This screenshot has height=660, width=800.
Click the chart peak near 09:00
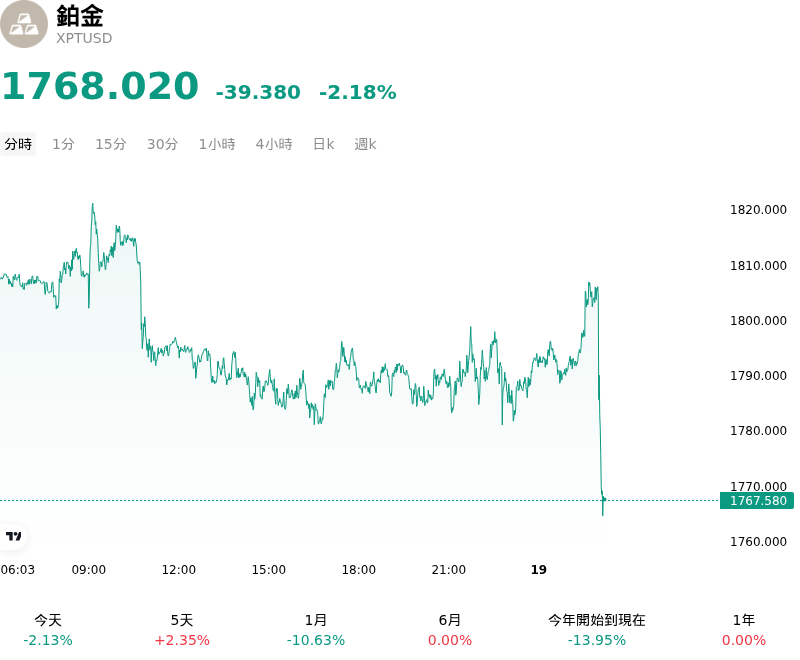point(93,205)
